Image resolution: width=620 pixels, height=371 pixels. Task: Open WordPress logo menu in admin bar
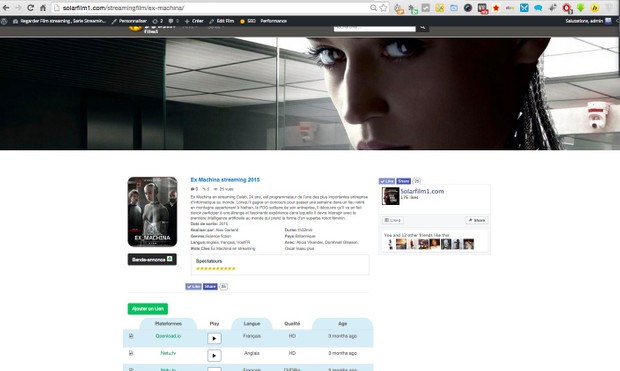tap(4, 21)
